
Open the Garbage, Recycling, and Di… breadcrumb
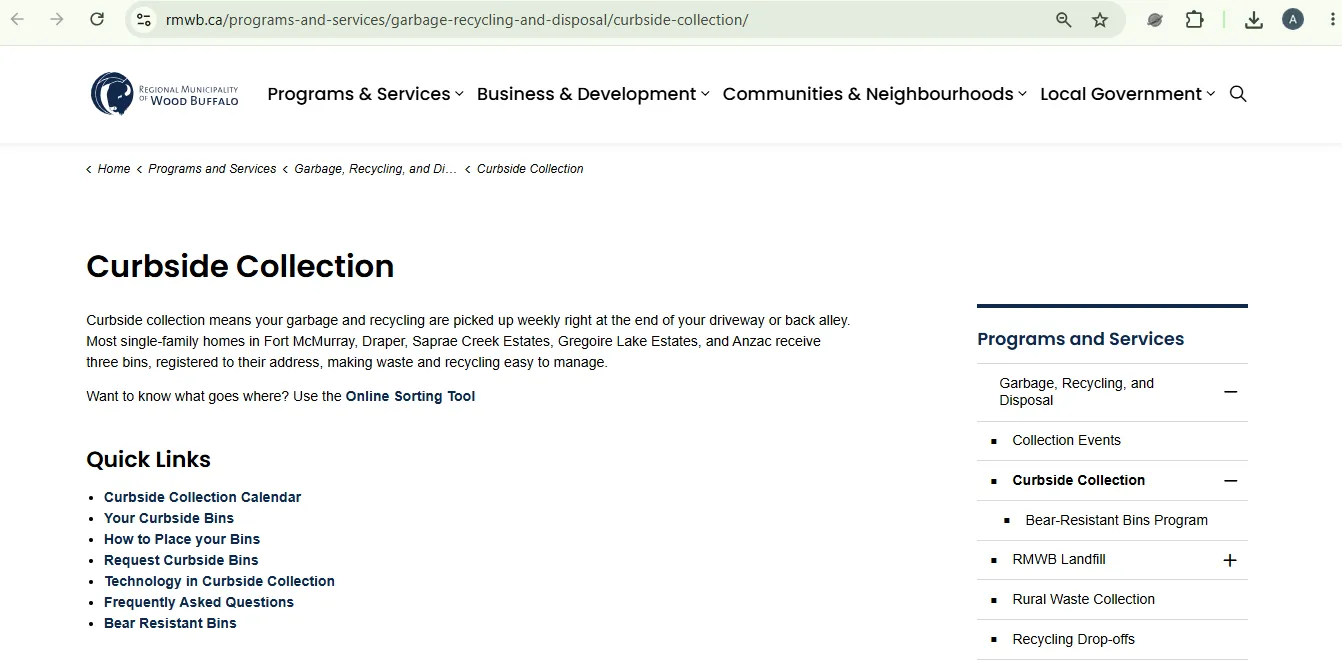pyautogui.click(x=375, y=169)
